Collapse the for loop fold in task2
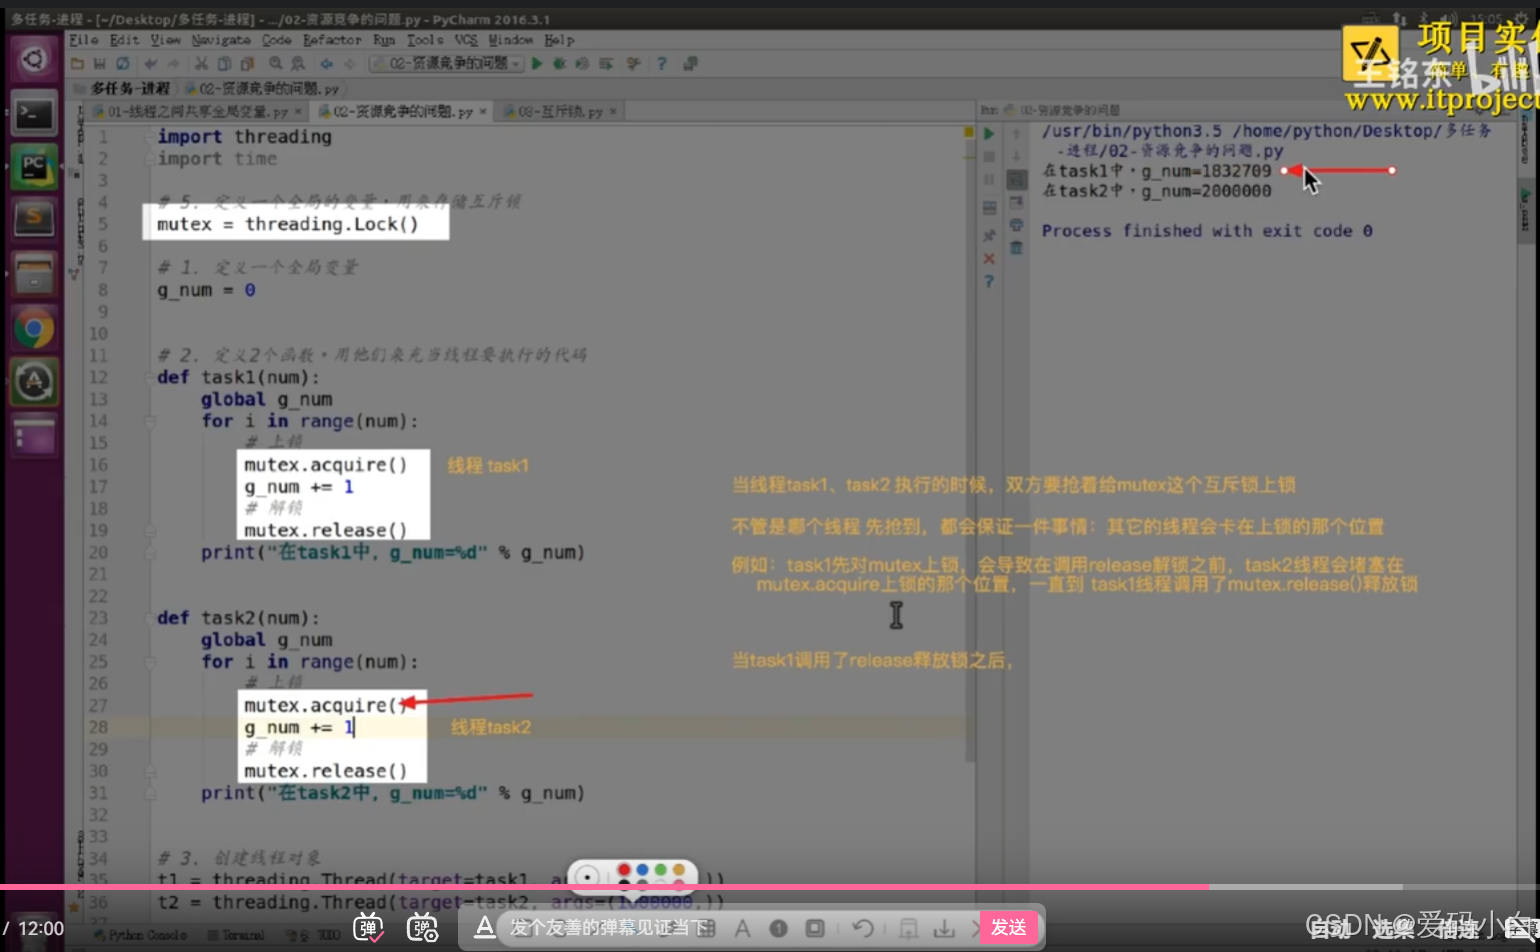 [x=150, y=662]
